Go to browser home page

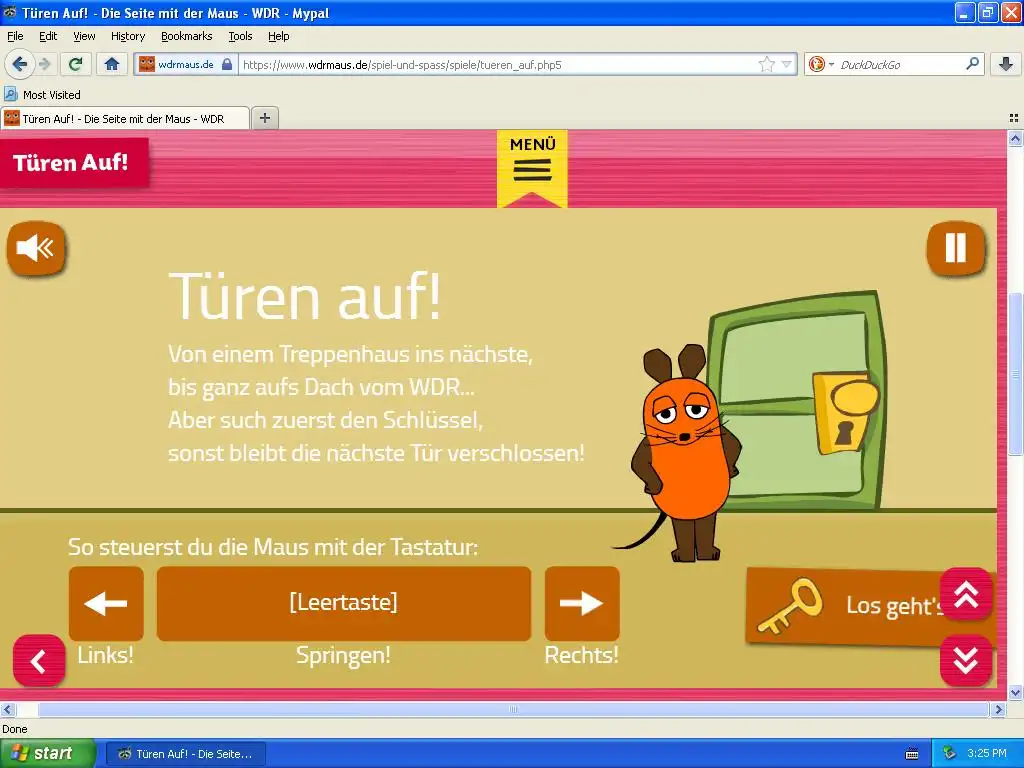(112, 64)
